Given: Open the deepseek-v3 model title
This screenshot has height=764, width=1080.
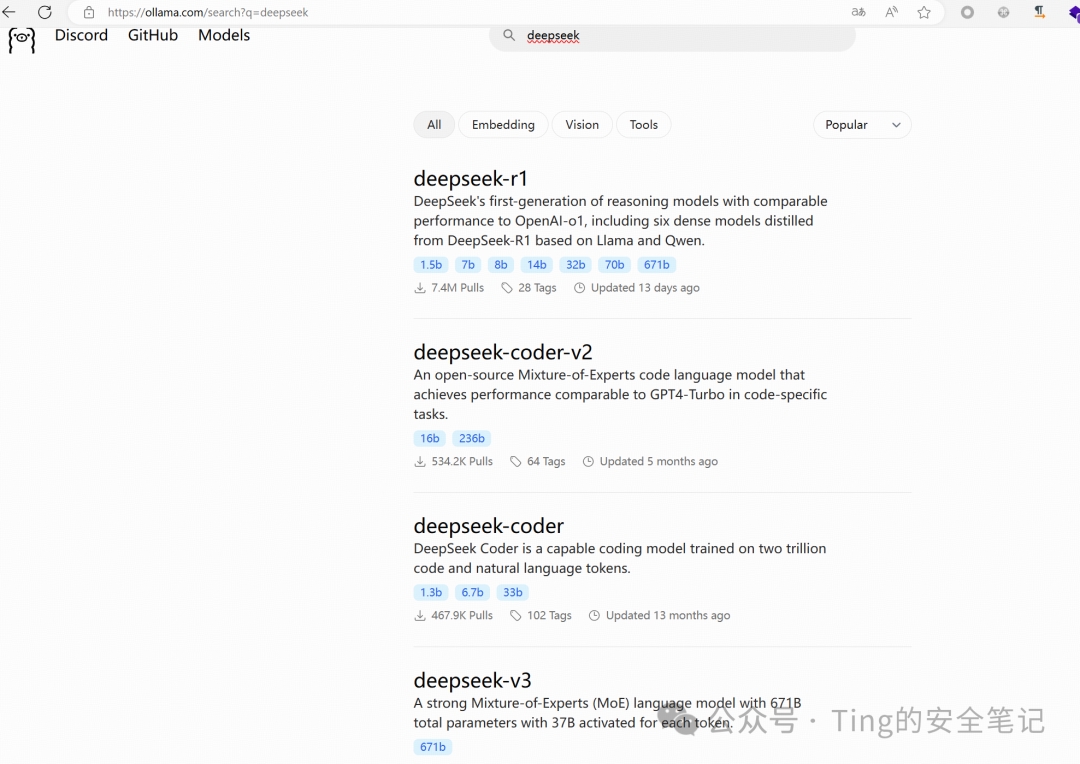Looking at the screenshot, I should tap(472, 680).
